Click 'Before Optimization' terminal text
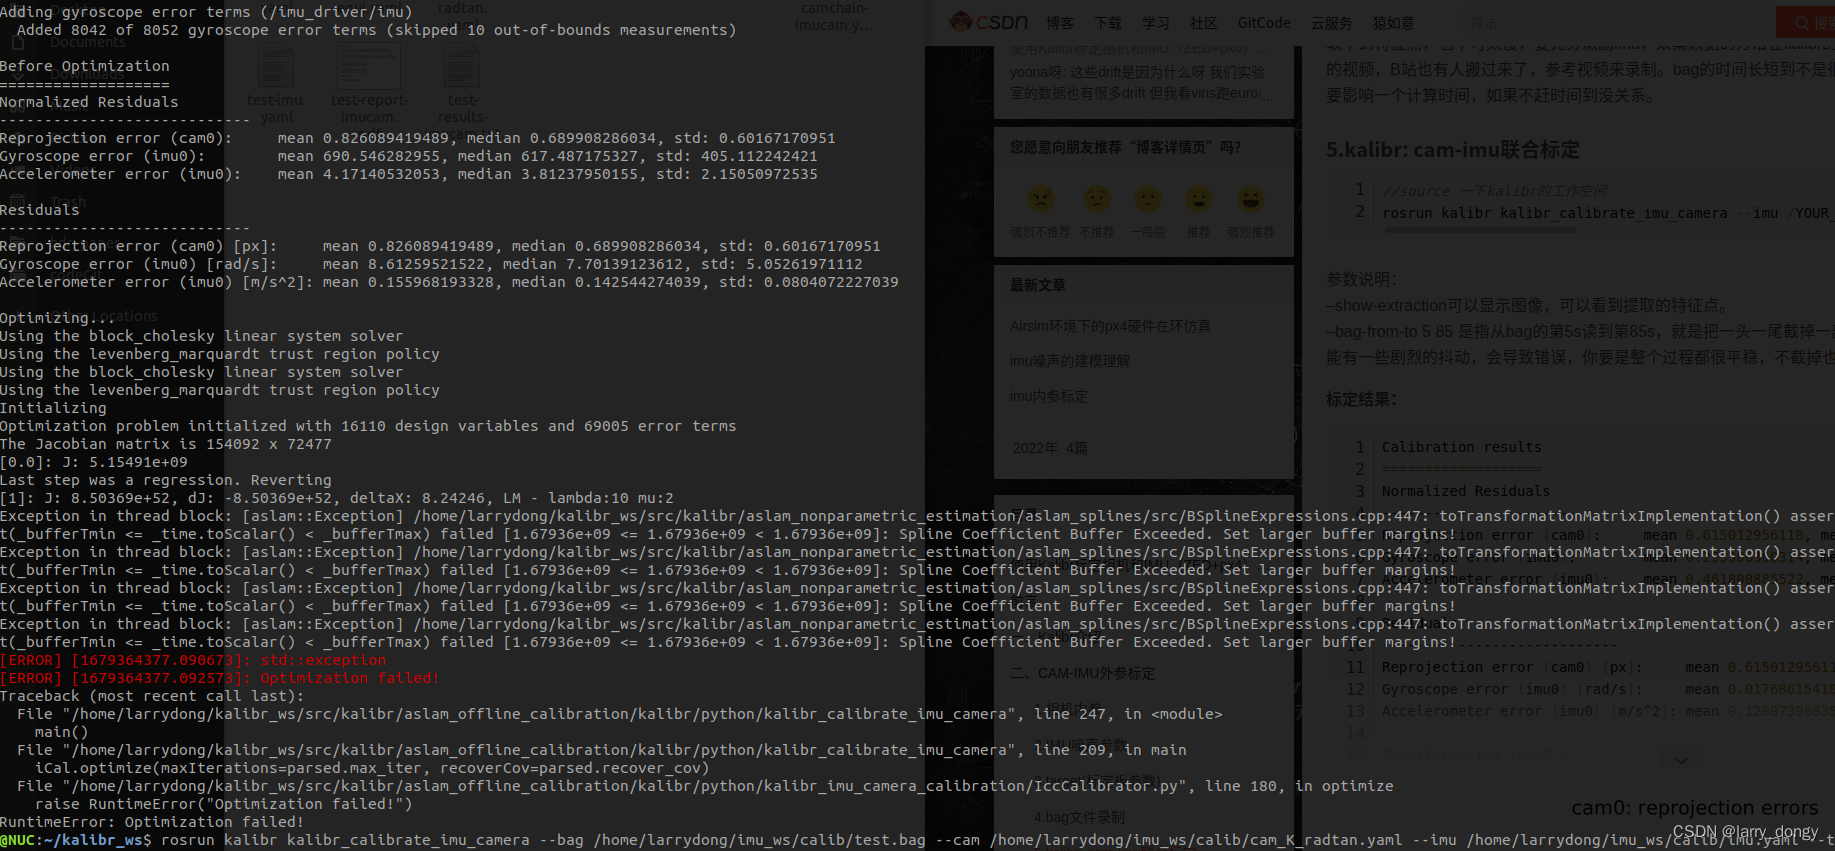This screenshot has width=1835, height=851. click(85, 66)
